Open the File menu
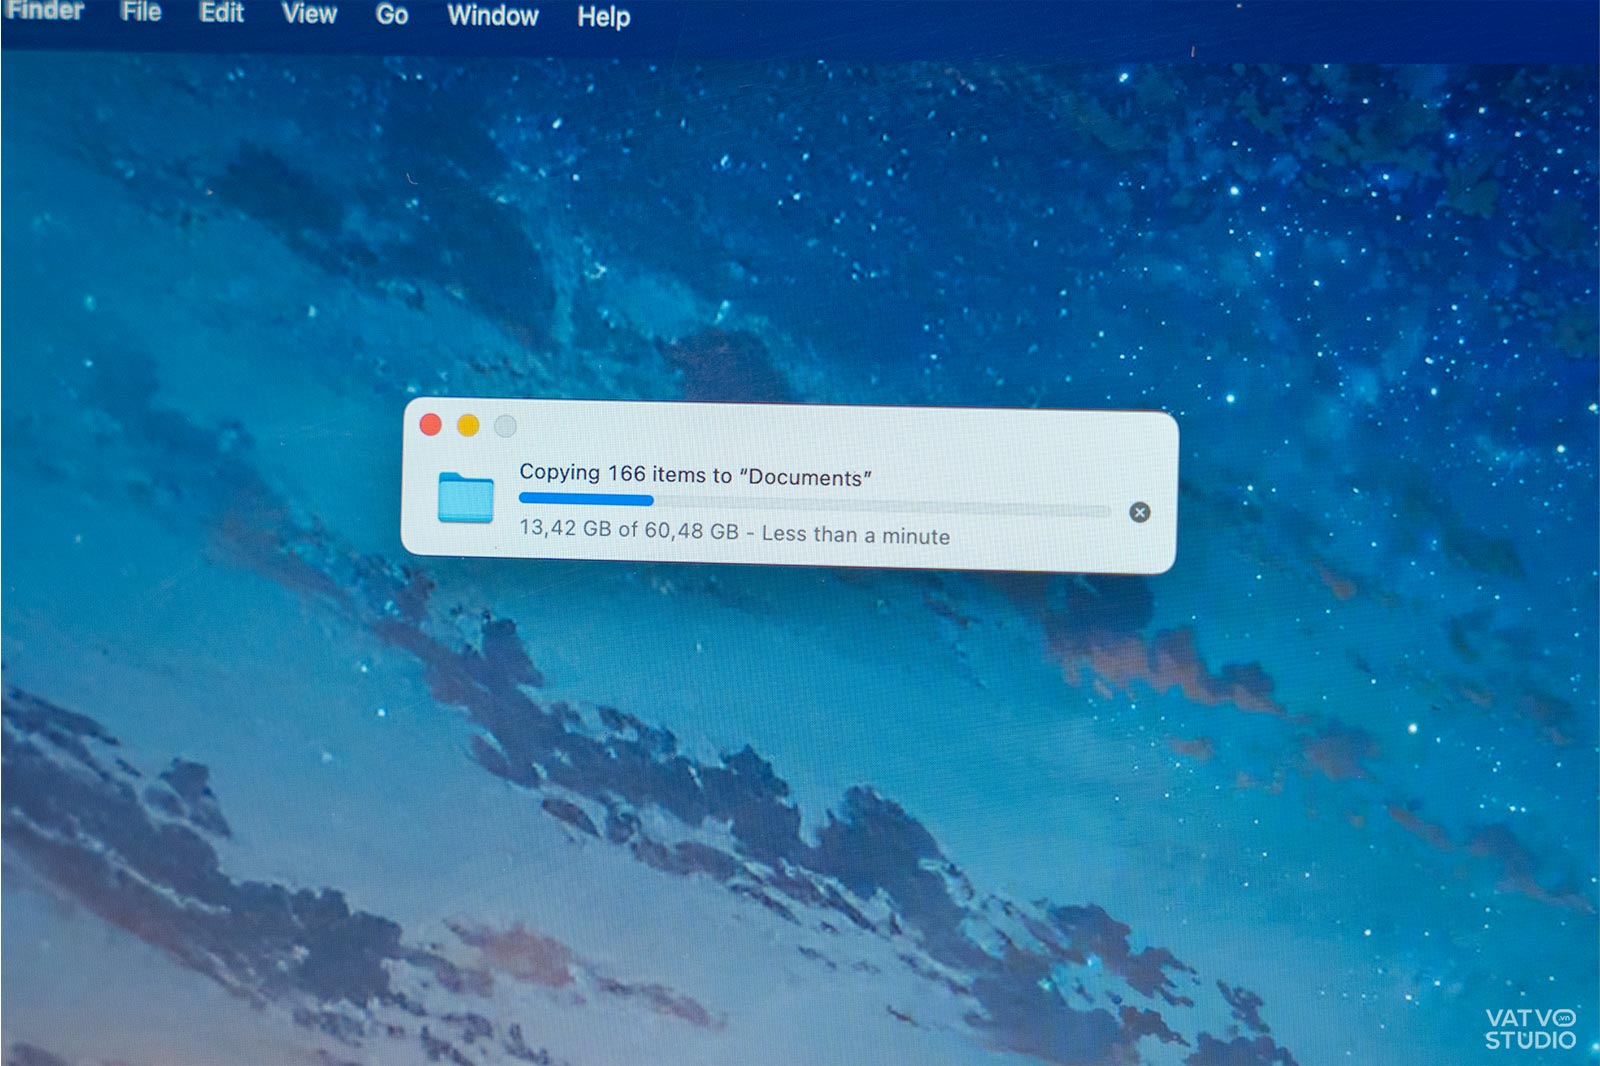1600x1066 pixels. pos(141,12)
